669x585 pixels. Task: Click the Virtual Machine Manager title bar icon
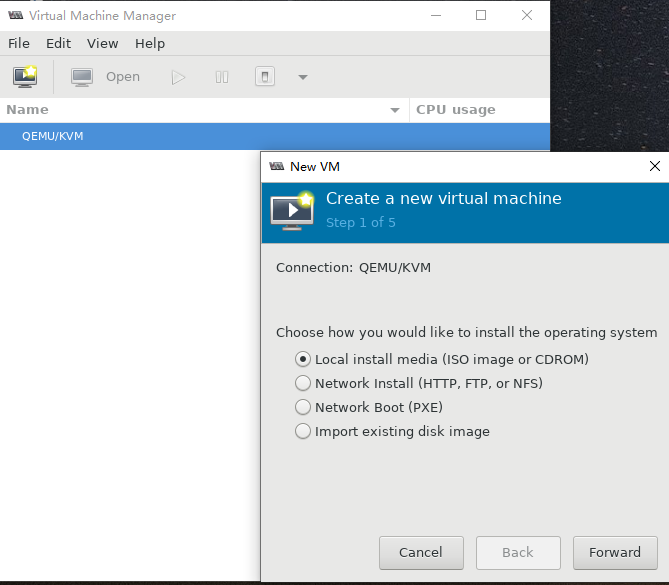[16, 15]
